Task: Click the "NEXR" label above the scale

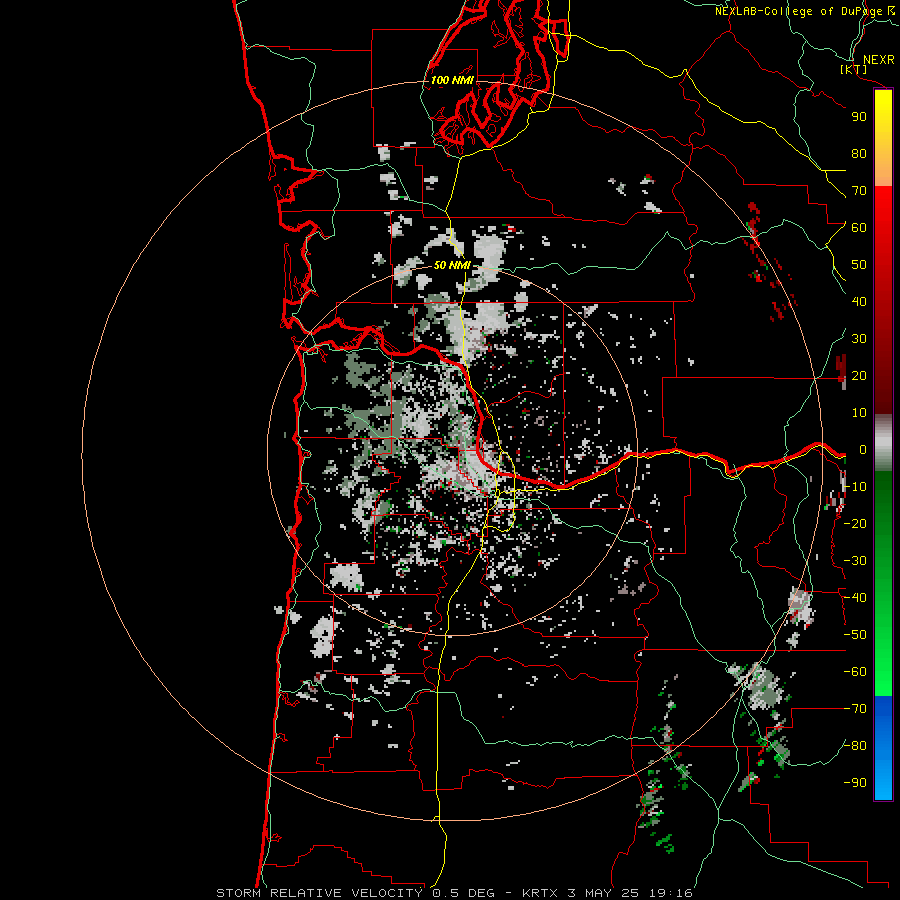Action: 878,60
